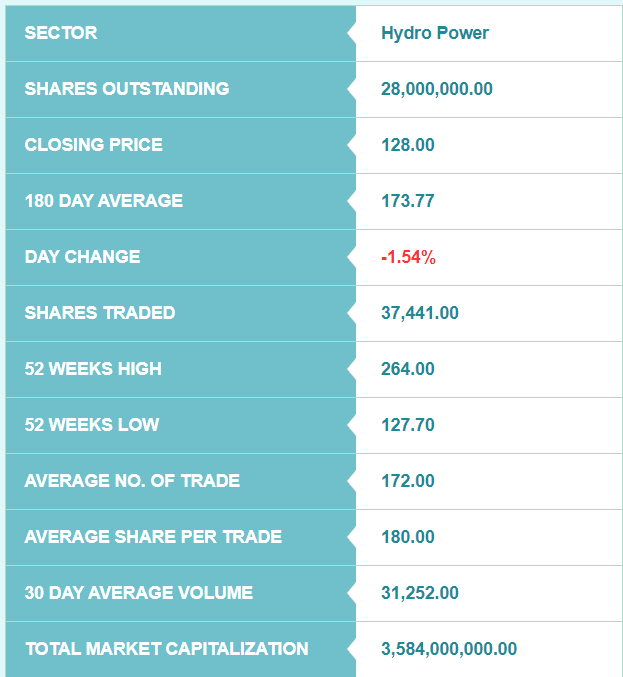Click the 3,584,000,000.00 market capitalization value
The image size is (623, 677).
pyautogui.click(x=449, y=649)
